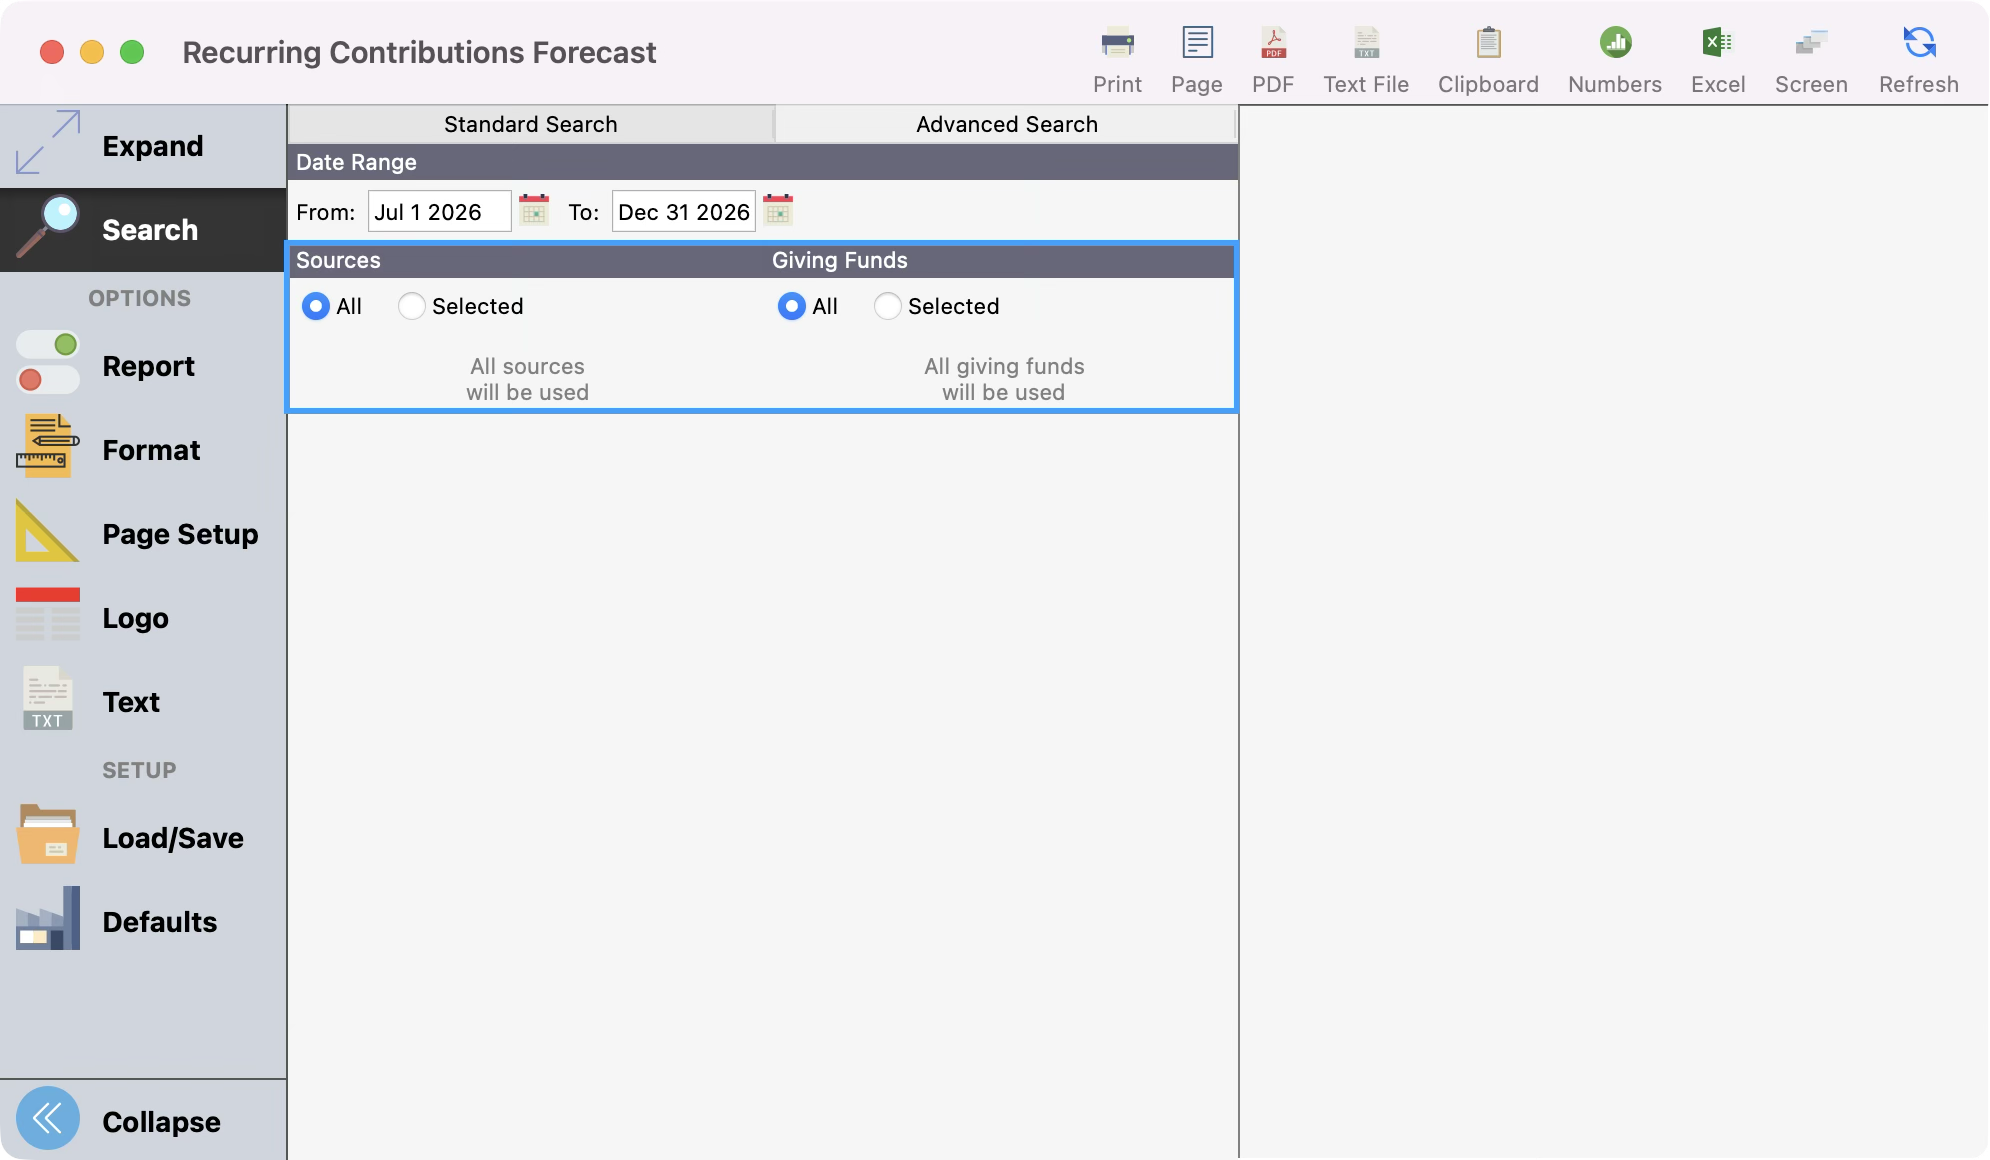Open the Text TXT options icon
This screenshot has height=1160, width=1990.
coord(47,698)
